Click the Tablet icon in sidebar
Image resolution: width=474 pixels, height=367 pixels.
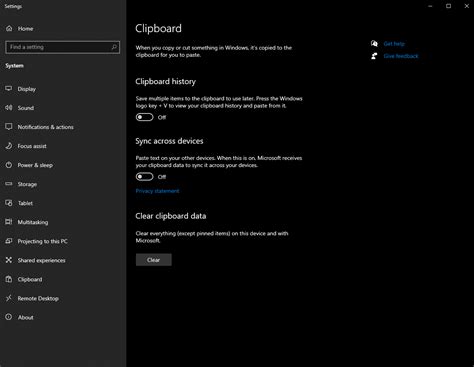coord(9,203)
